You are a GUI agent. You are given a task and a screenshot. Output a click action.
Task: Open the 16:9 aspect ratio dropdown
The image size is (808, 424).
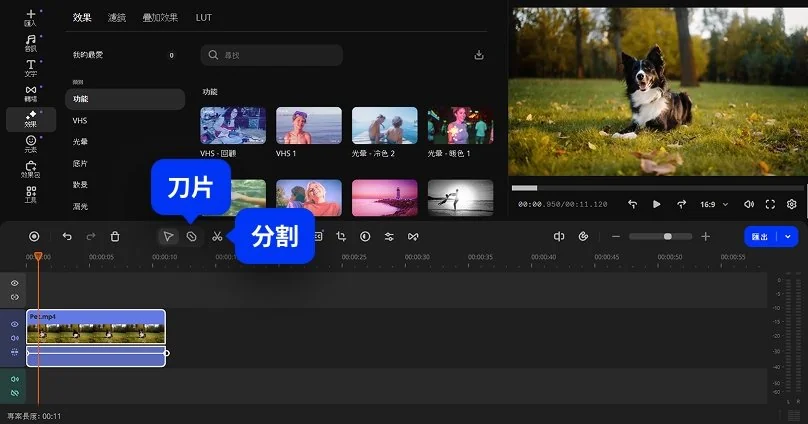714,205
